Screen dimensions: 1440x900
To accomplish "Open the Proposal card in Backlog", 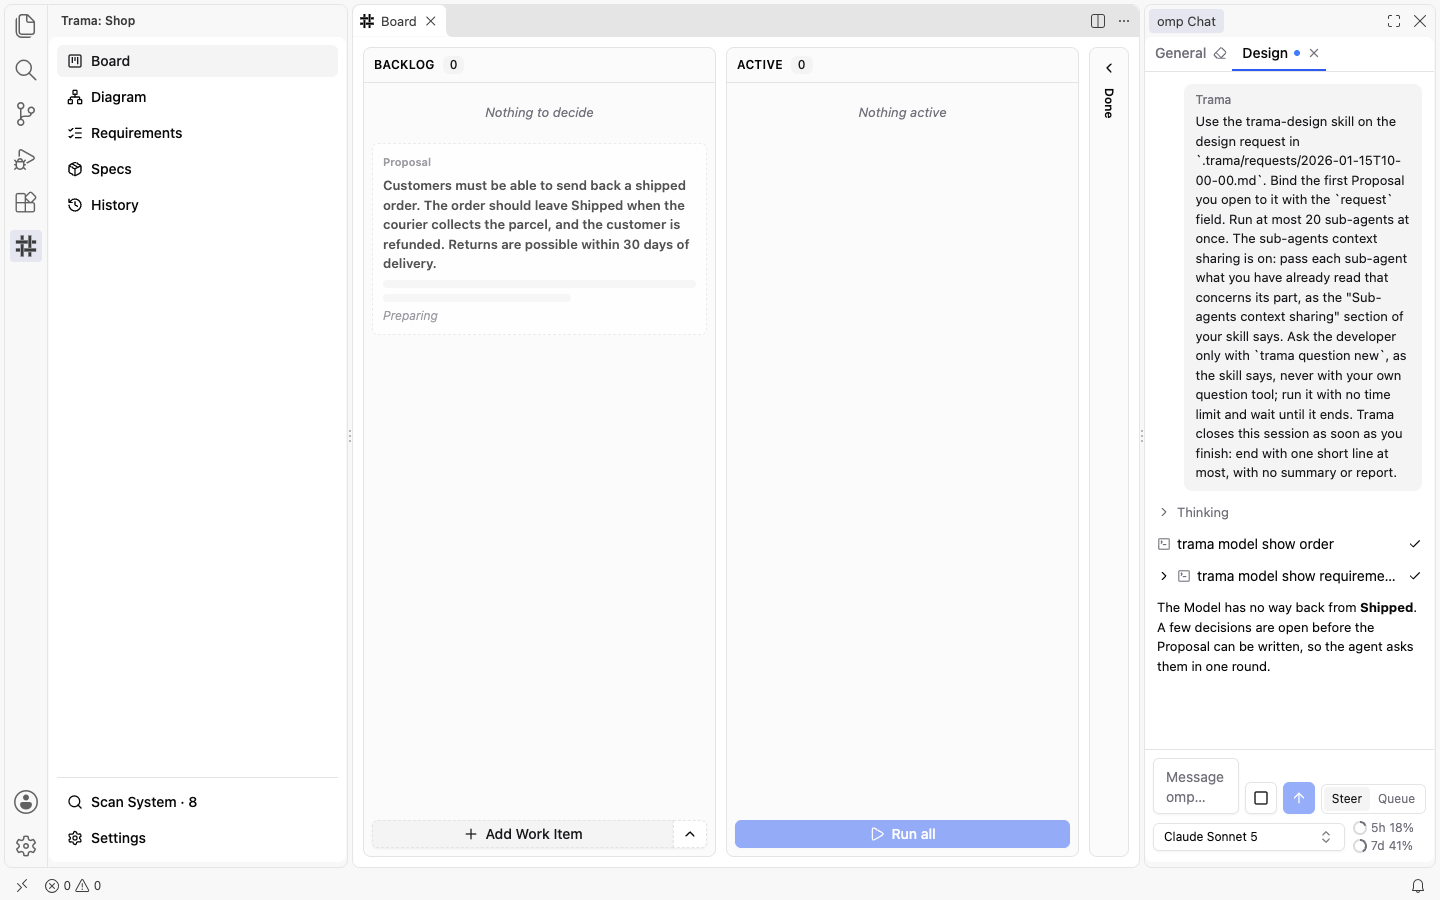I will (539, 239).
